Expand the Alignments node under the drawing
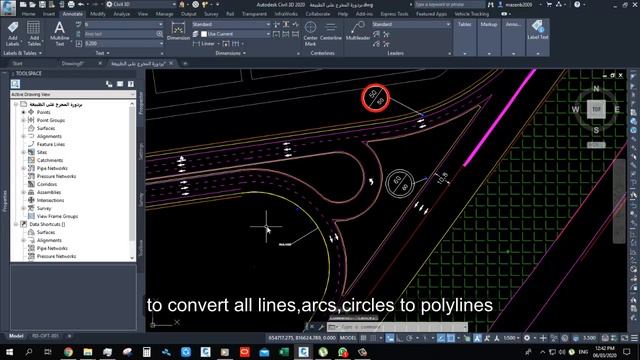Image resolution: width=640 pixels, height=360 pixels. pyautogui.click(x=23, y=136)
